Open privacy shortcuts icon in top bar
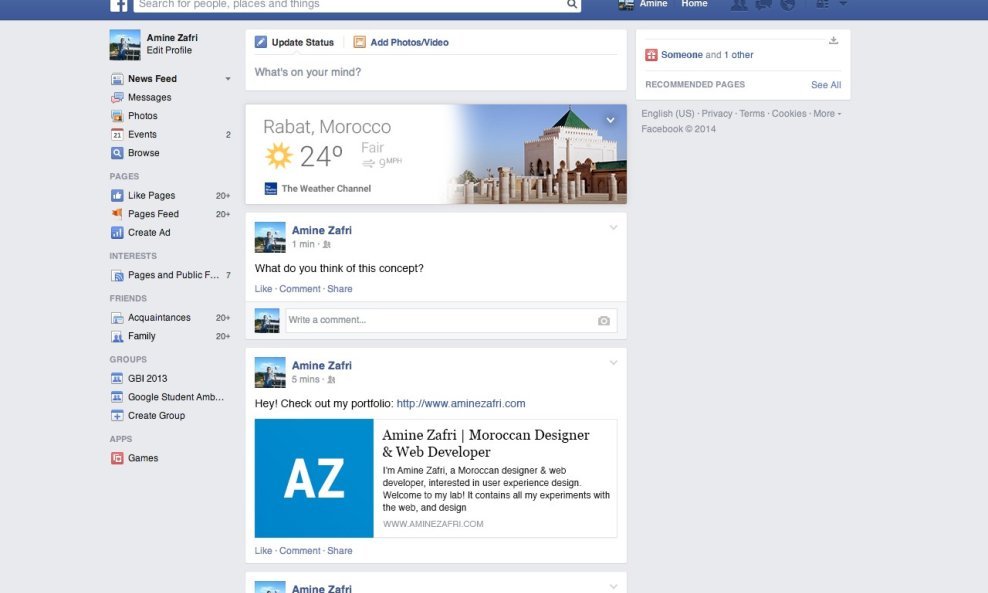Viewport: 988px width, 593px height. (822, 4)
